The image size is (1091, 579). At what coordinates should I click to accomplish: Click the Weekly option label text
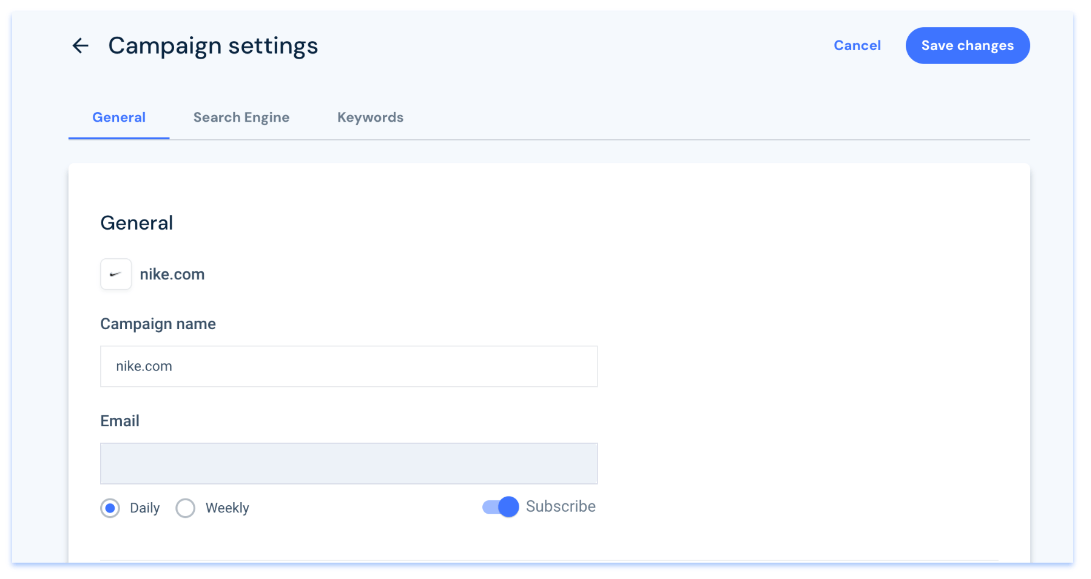pos(227,508)
